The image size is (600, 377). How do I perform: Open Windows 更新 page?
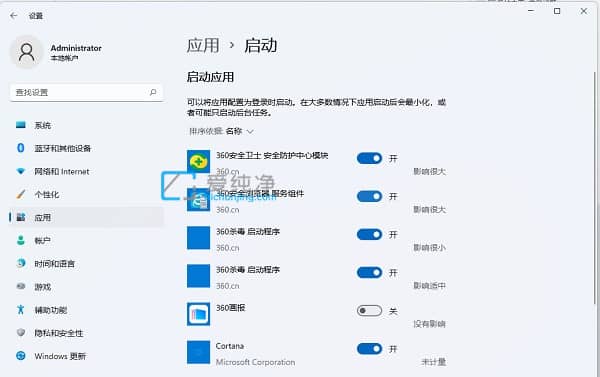point(86,356)
